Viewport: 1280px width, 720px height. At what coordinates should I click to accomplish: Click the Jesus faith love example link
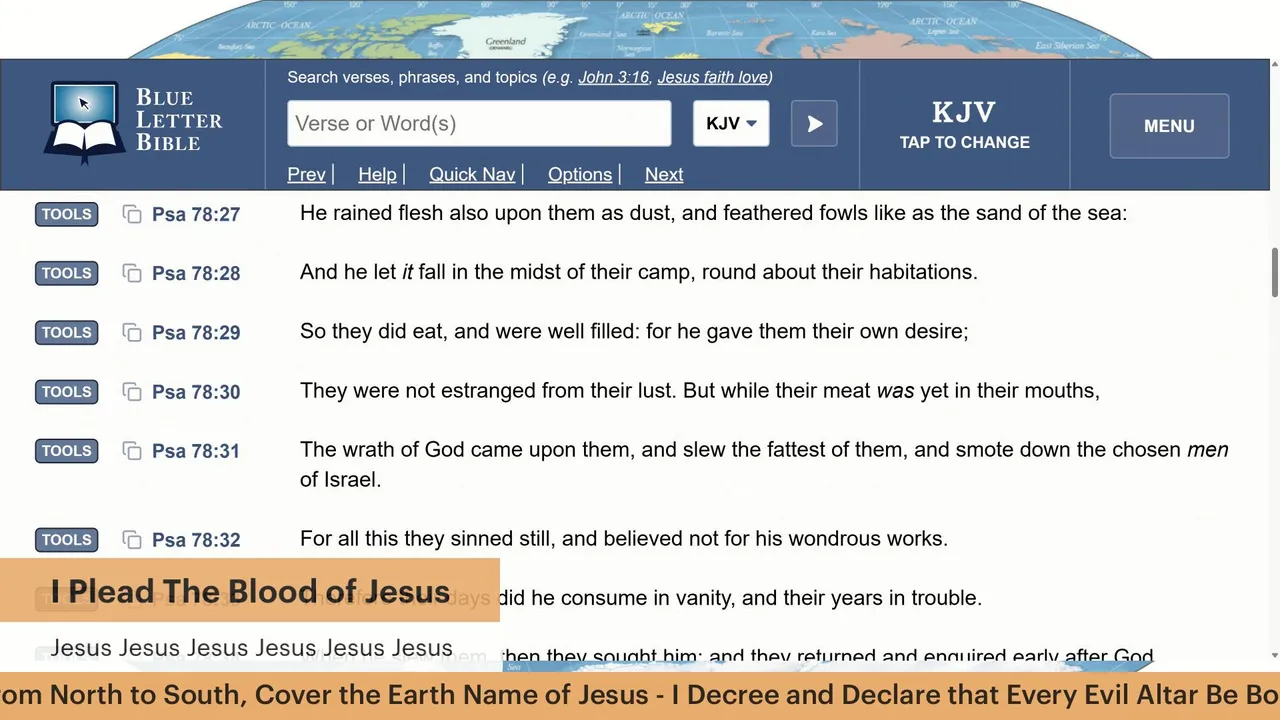coord(712,77)
